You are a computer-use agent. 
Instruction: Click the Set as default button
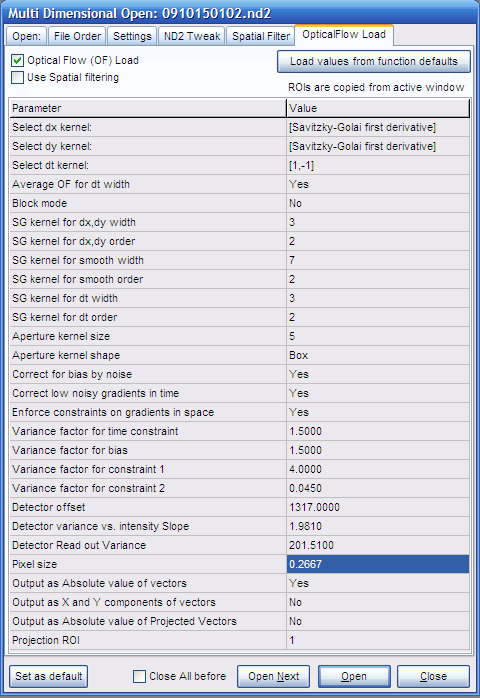tap(49, 677)
